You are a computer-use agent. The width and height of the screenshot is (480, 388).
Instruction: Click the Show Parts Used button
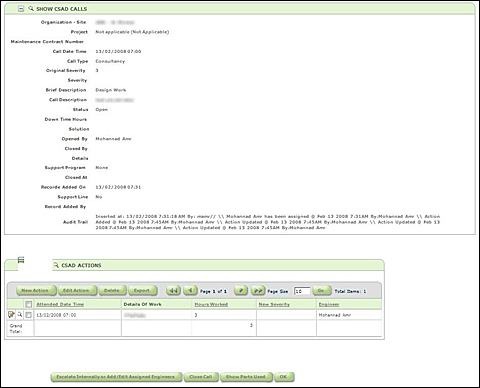point(246,377)
